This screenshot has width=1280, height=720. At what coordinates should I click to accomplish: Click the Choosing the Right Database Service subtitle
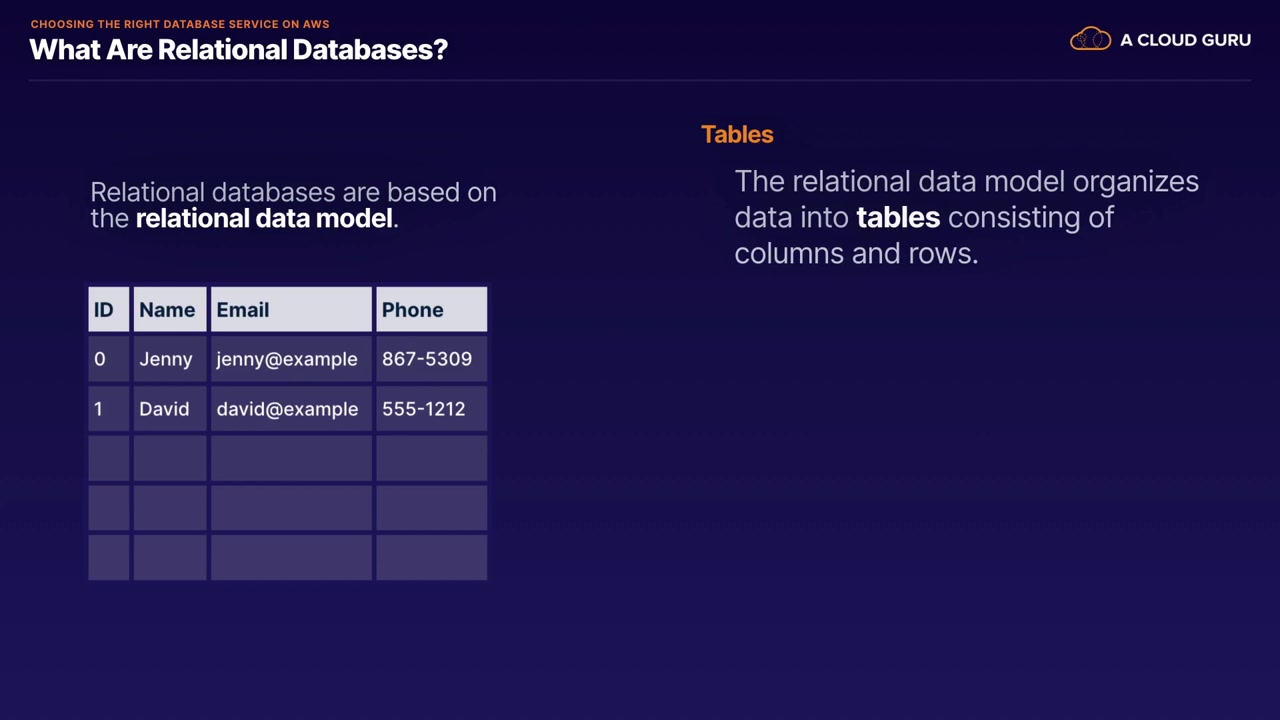(x=180, y=24)
